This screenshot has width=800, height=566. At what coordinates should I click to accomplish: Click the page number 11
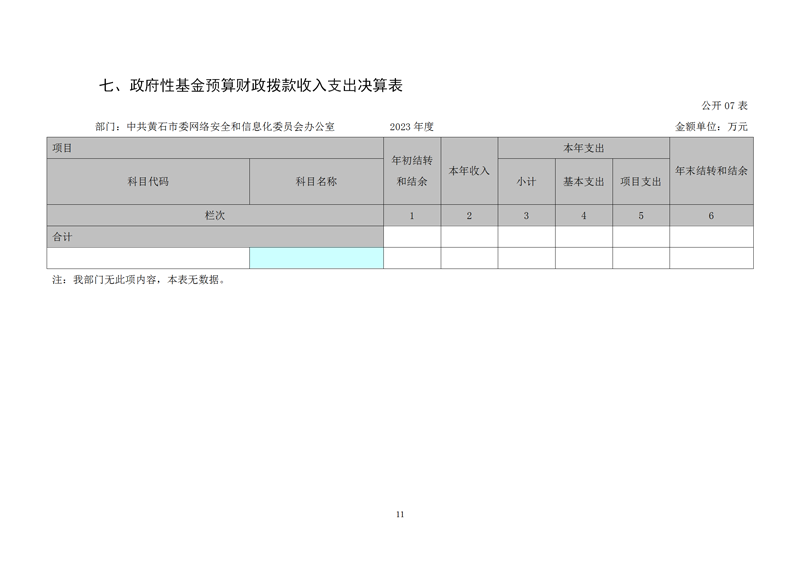tap(400, 514)
